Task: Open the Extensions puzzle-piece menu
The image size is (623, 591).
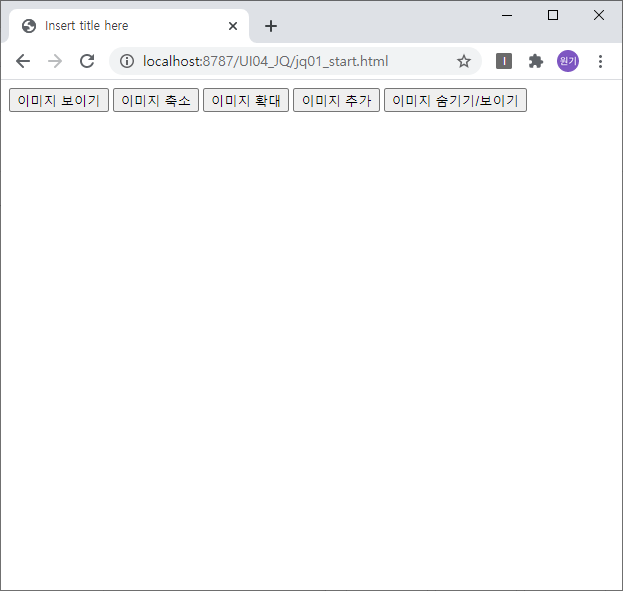Action: tap(536, 61)
